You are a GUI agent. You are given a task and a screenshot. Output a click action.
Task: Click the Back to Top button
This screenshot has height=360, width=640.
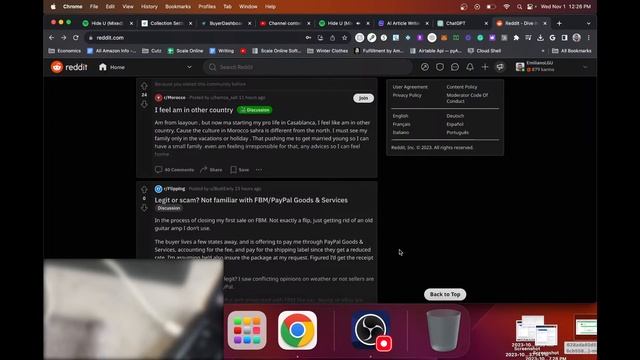coord(445,294)
